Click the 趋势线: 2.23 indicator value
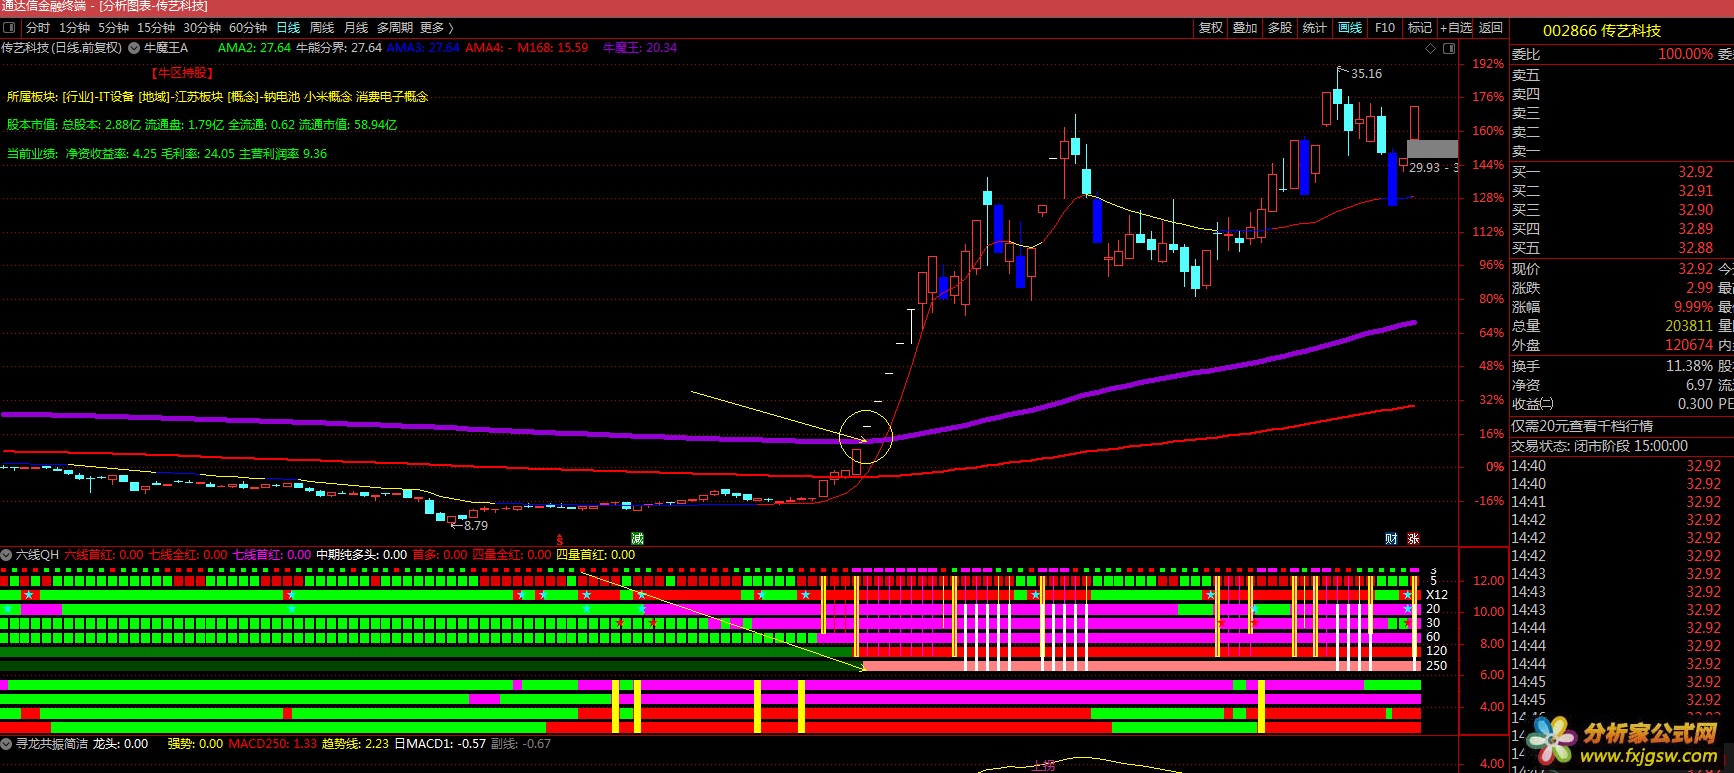1734x773 pixels. coord(355,743)
